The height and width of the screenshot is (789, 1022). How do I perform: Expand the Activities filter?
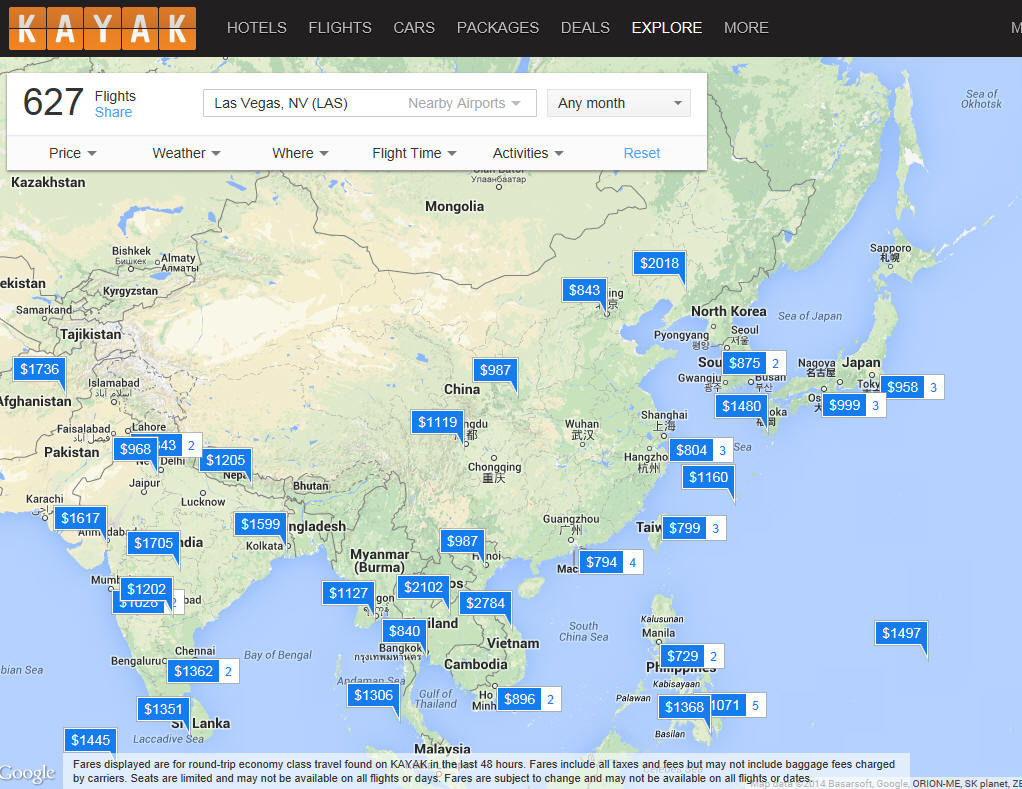(528, 153)
